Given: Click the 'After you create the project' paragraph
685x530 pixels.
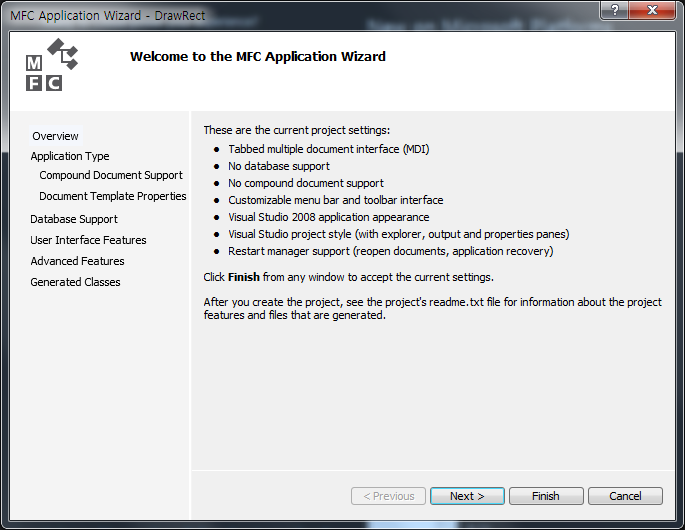Looking at the screenshot, I should pyautogui.click(x=432, y=308).
